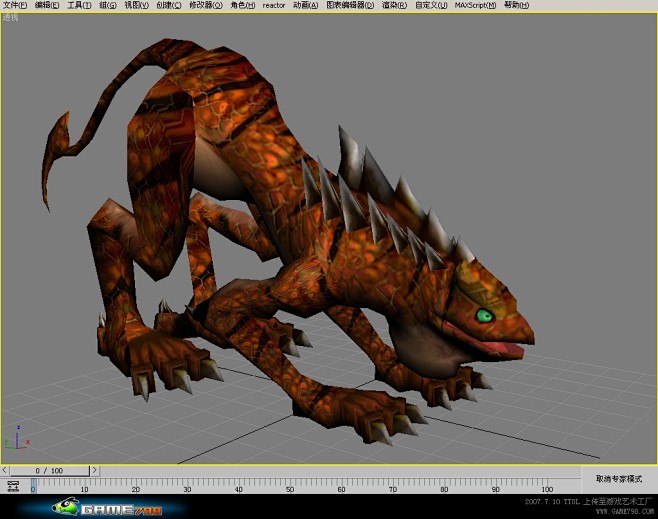Open the 工具(T) menu
The width and height of the screenshot is (658, 519).
pyautogui.click(x=79, y=5)
